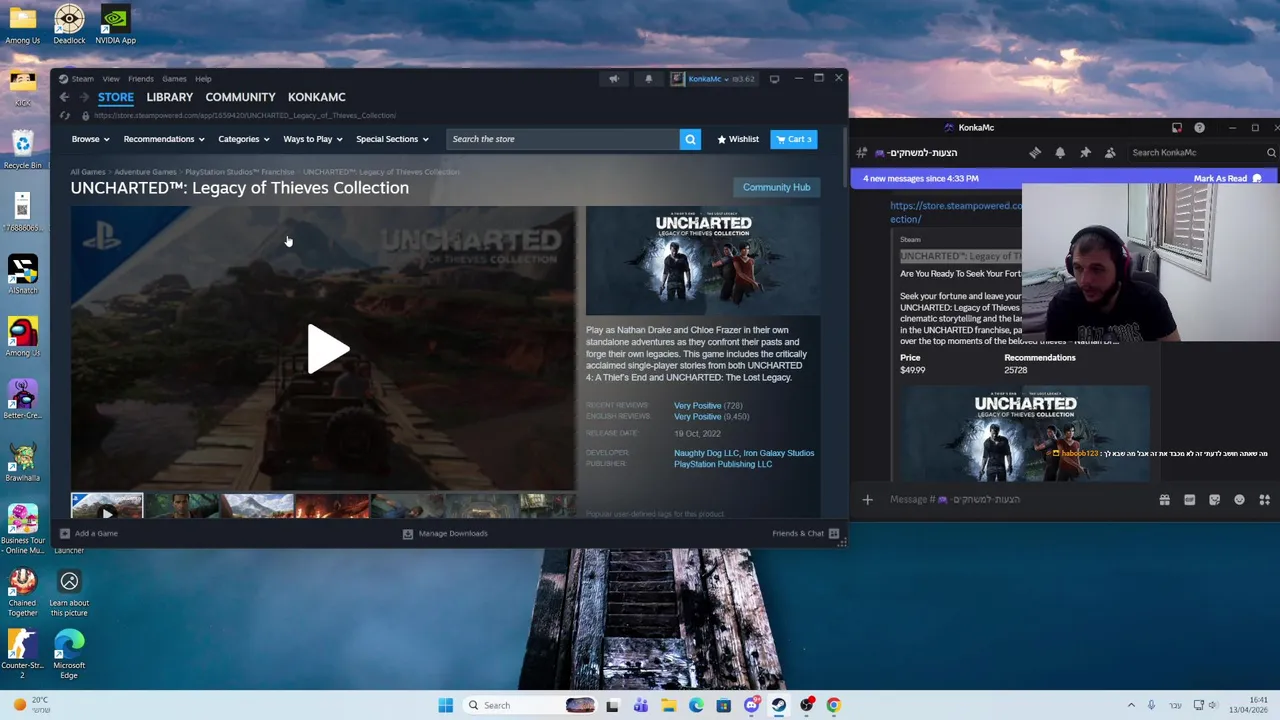This screenshot has width=1280, height=720.
Task: Open Discord channel notification settings bell
Action: tap(1060, 153)
